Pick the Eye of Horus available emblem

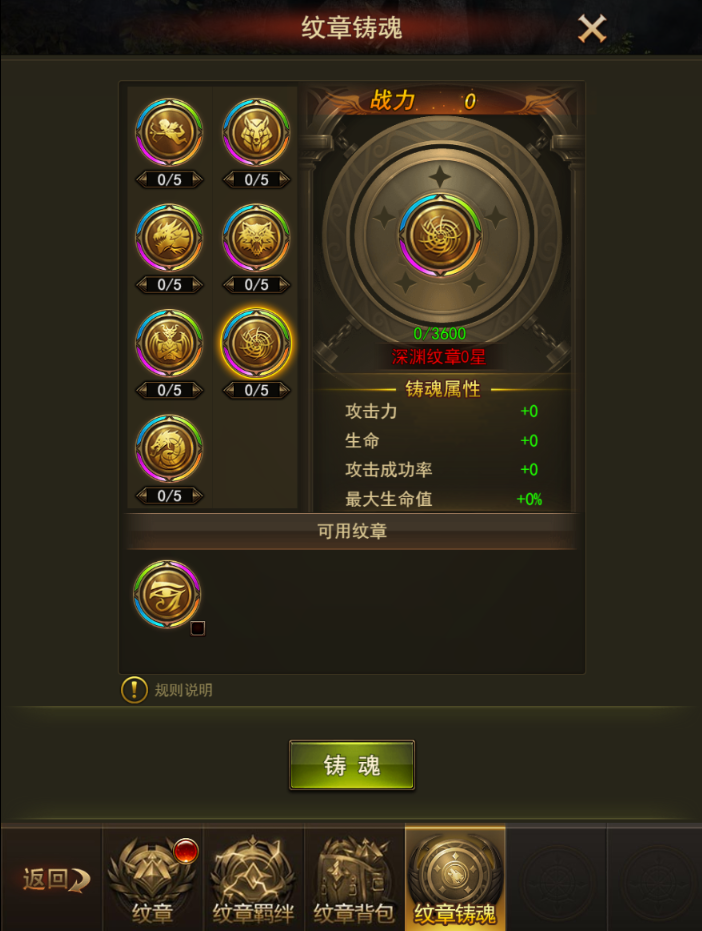pyautogui.click(x=167, y=594)
